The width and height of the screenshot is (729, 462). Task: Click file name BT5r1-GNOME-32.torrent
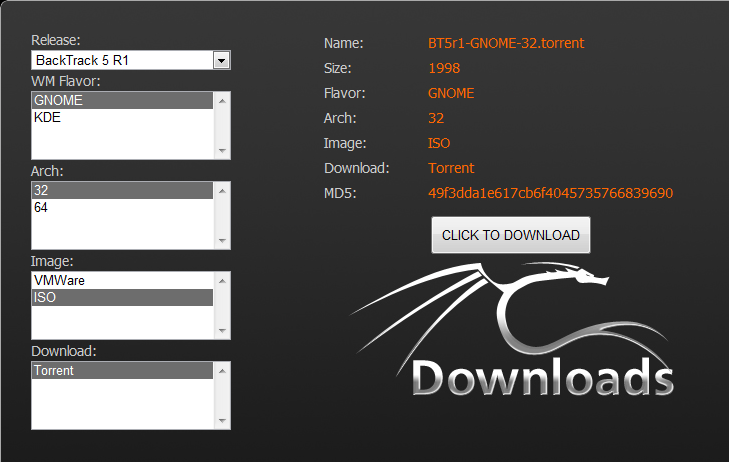pyautogui.click(x=506, y=43)
